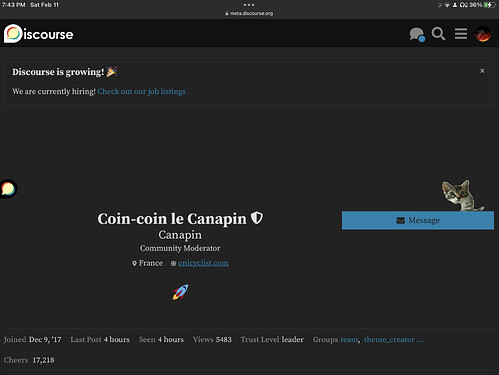This screenshot has height=375, width=499.
Task: Click the Community Moderator title text
Action: [180, 248]
